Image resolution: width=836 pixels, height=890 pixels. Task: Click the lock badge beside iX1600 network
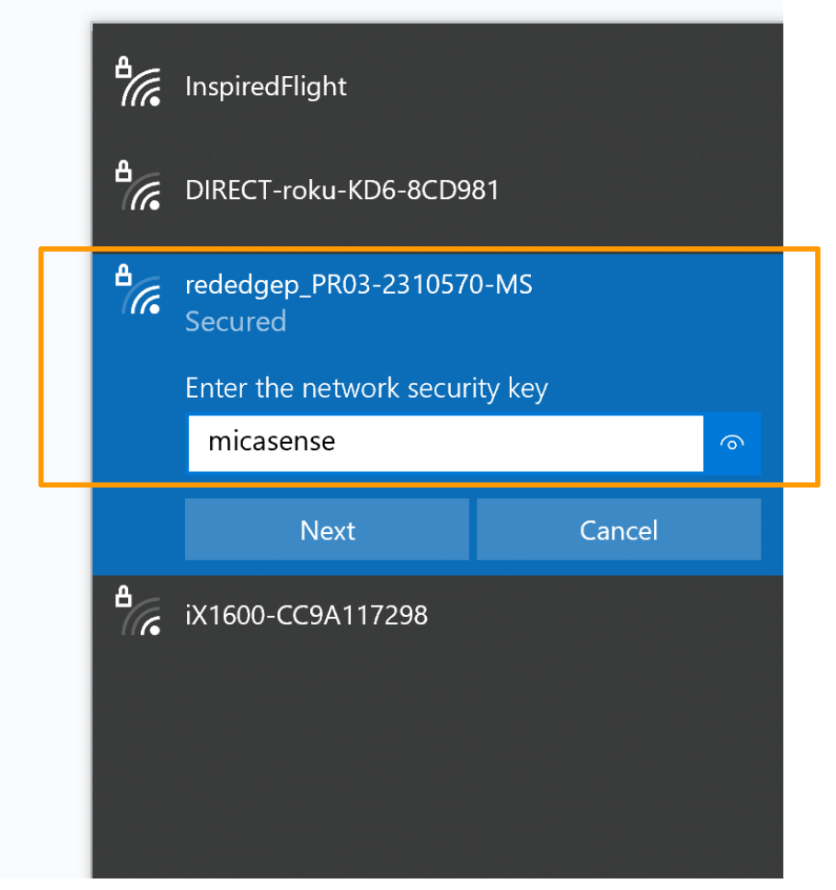tap(123, 596)
